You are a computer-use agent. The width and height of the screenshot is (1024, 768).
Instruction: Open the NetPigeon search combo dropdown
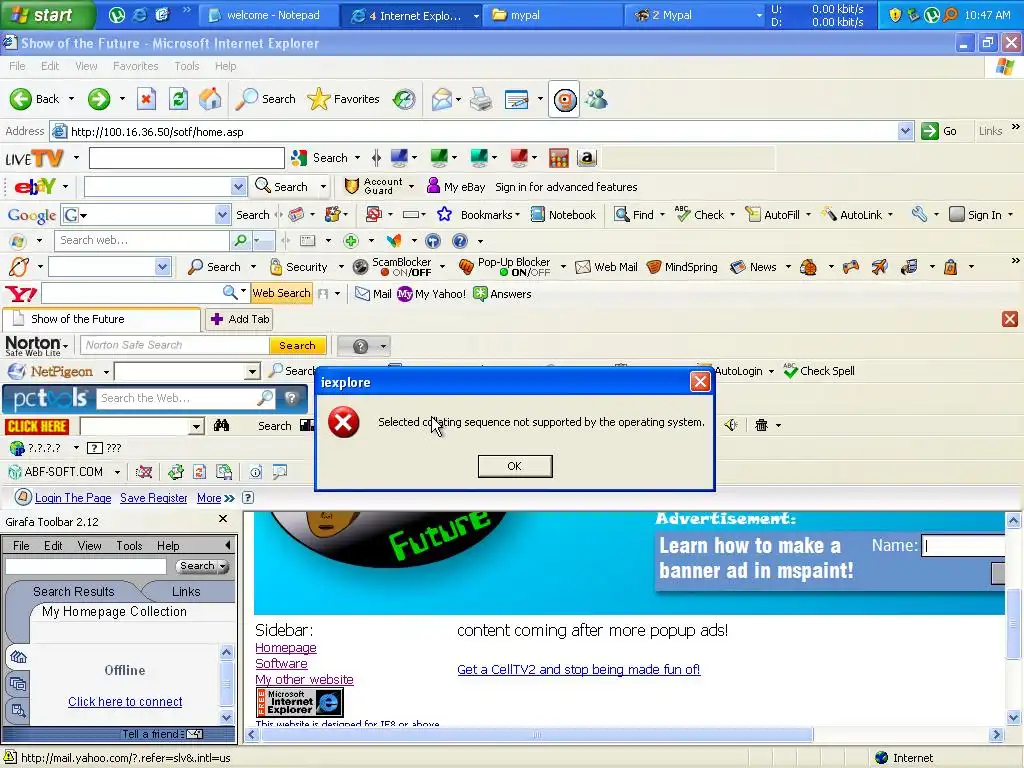[253, 372]
